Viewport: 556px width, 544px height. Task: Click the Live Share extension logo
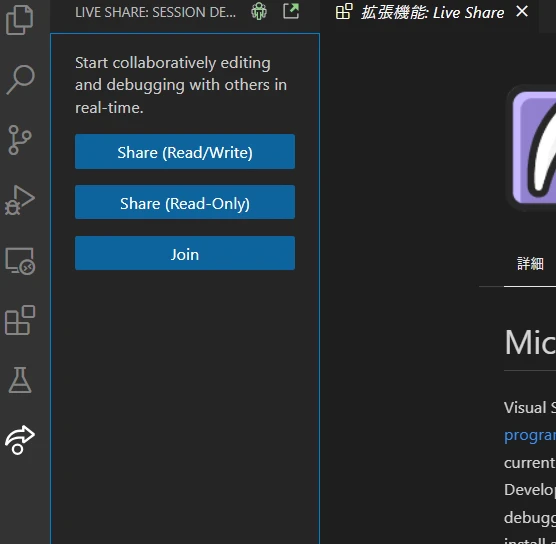point(532,148)
